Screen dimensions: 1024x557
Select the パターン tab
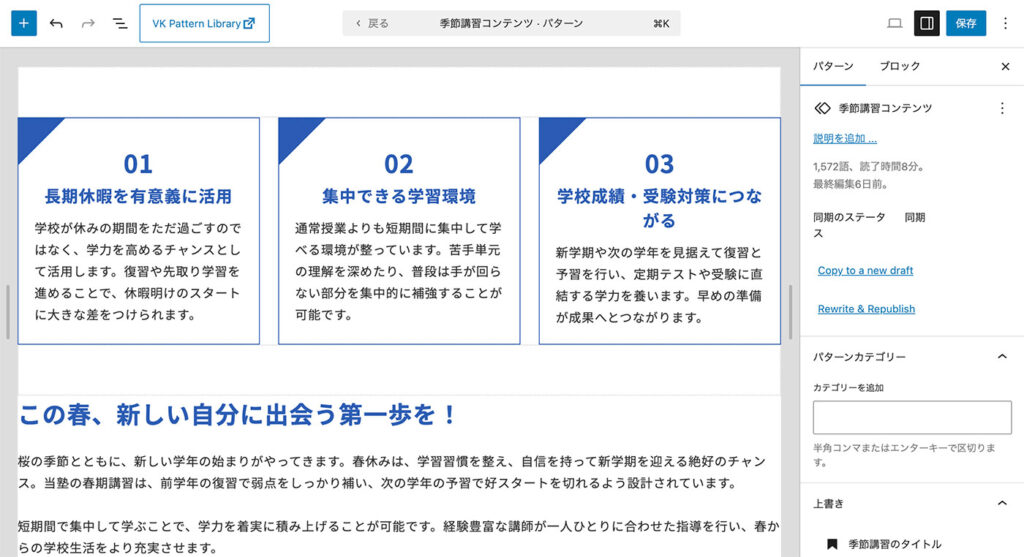coord(832,67)
